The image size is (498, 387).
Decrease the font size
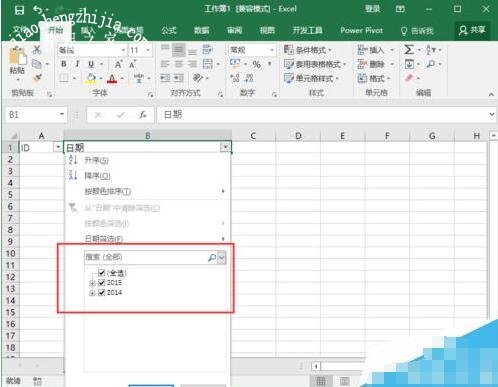133,64
